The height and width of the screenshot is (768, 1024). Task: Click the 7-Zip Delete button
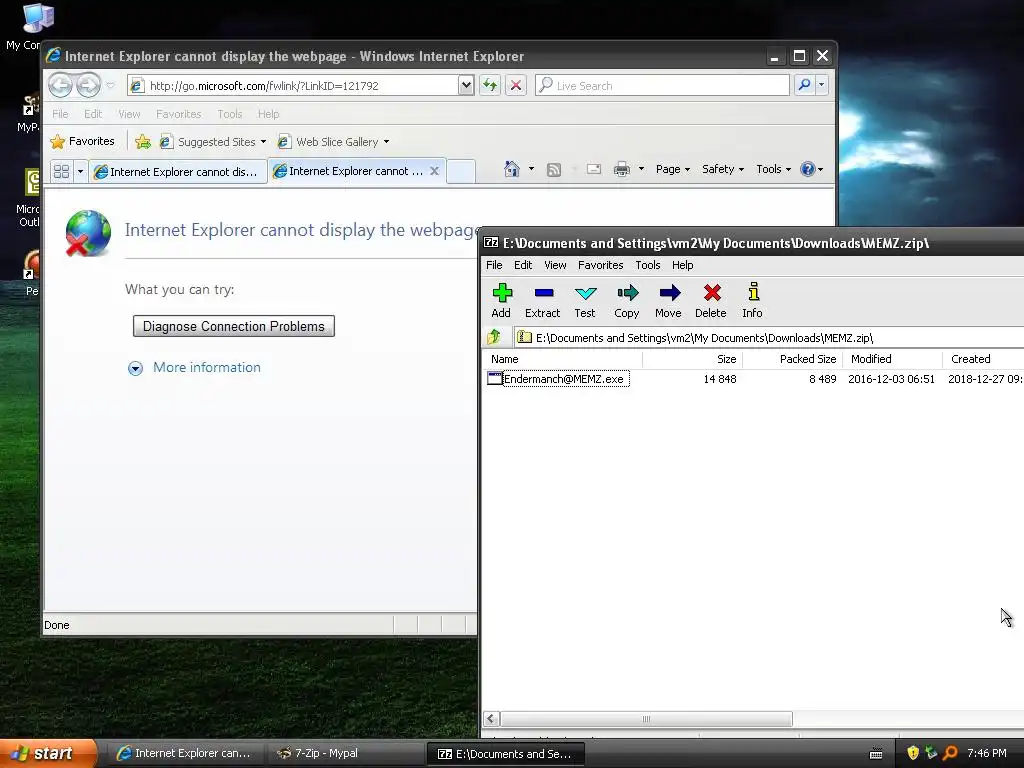click(711, 300)
